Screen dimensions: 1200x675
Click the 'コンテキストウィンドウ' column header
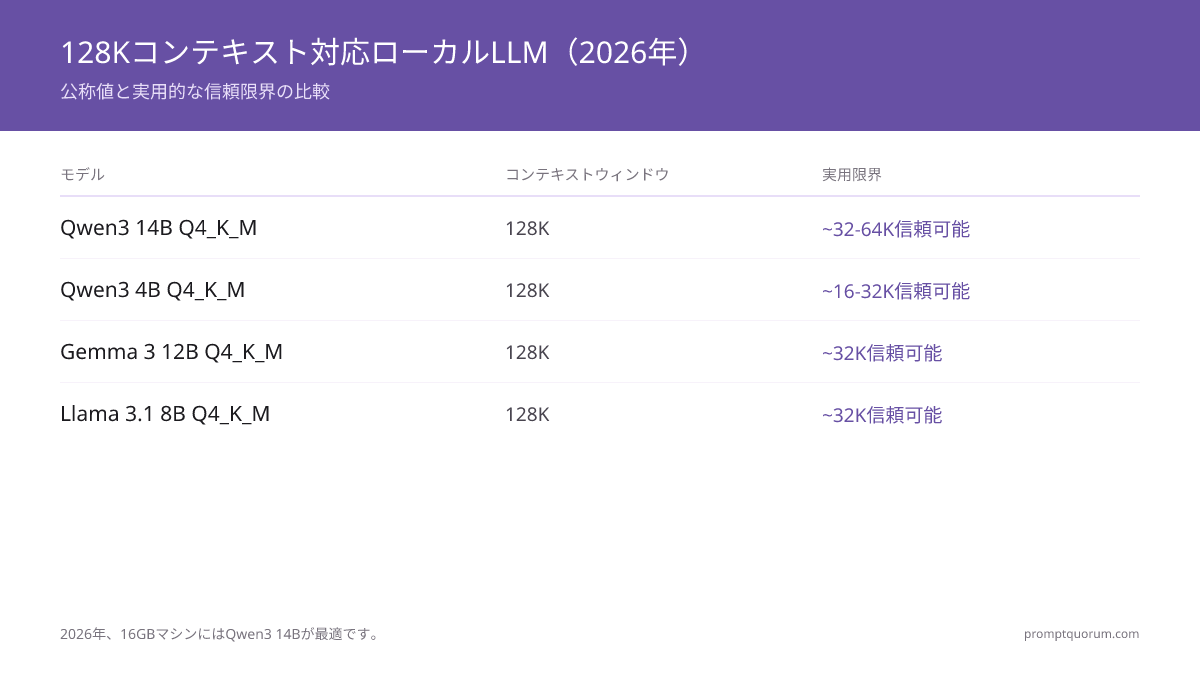587,174
